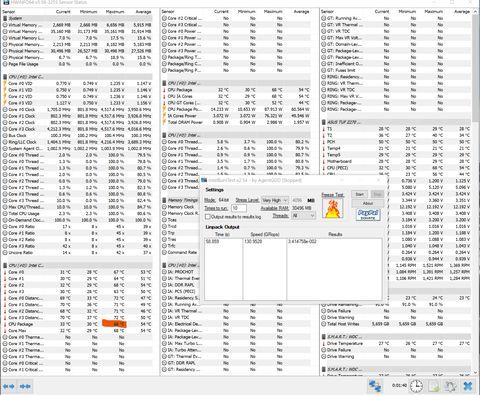480x395 pixels.
Task: Select the Ring/LLC Clock row
Action: pos(77,142)
